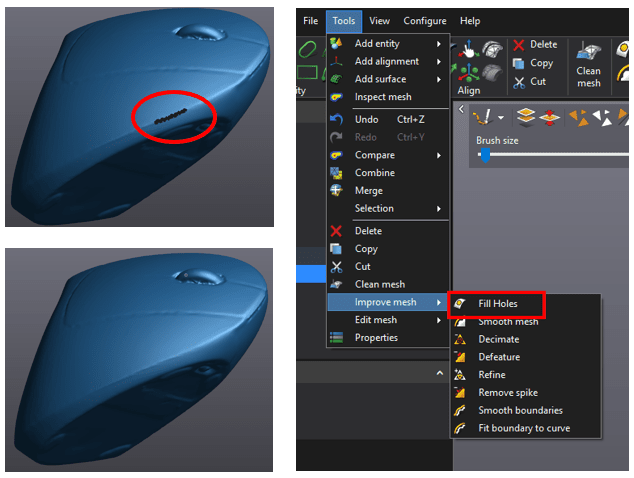Open the View menu

point(379,21)
